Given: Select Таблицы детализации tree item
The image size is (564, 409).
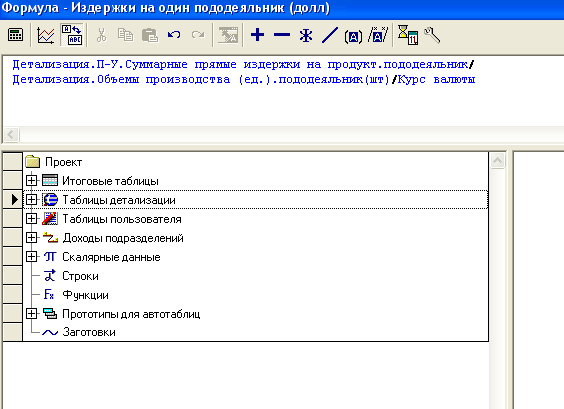Looking at the screenshot, I should click(x=119, y=200).
